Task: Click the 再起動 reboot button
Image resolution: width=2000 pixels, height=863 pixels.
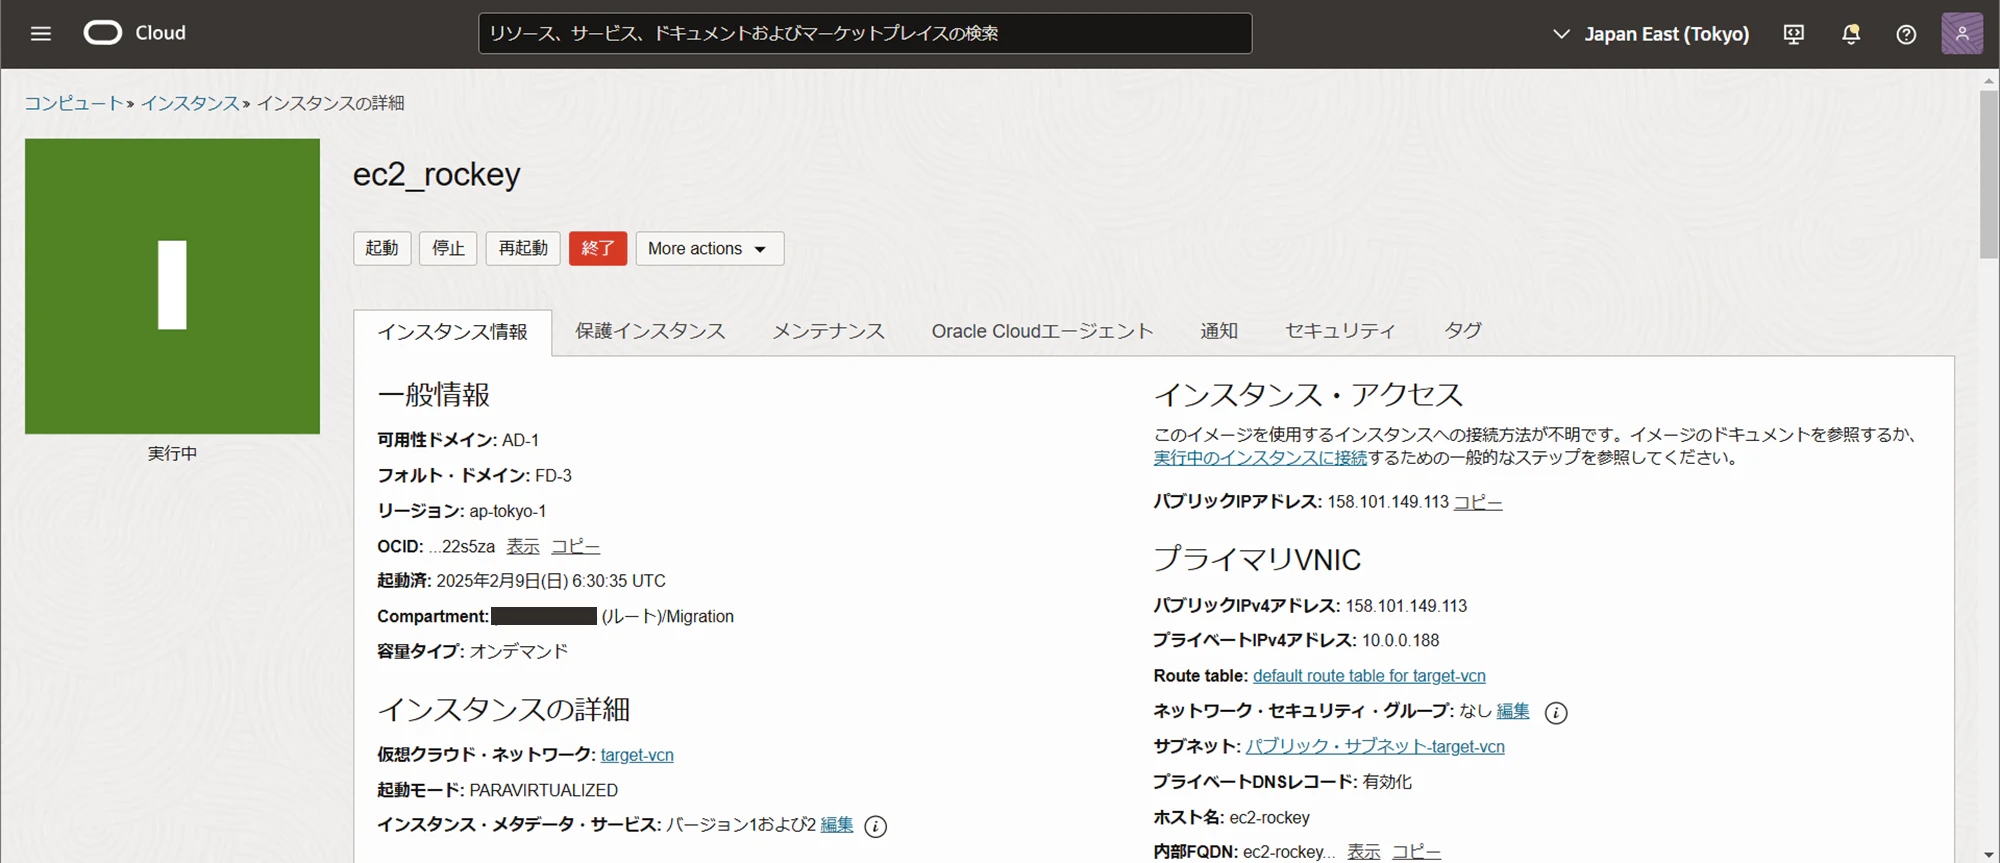Action: click(523, 248)
